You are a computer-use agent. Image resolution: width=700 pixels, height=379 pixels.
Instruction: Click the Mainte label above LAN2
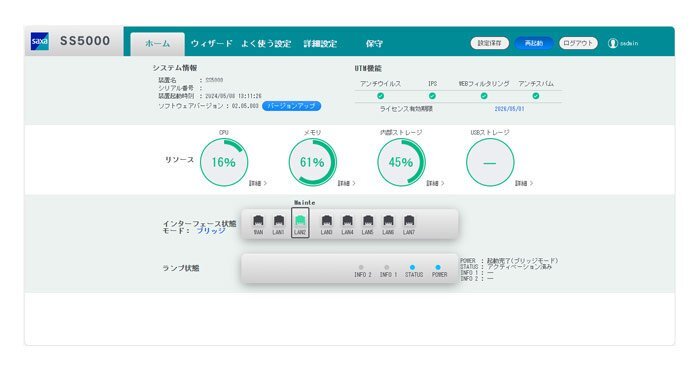tap(304, 203)
